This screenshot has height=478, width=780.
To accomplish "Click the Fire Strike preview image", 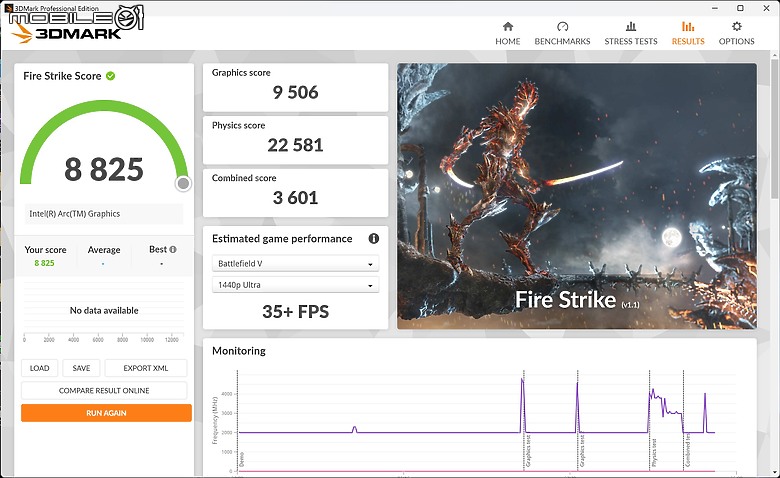I will coord(577,196).
